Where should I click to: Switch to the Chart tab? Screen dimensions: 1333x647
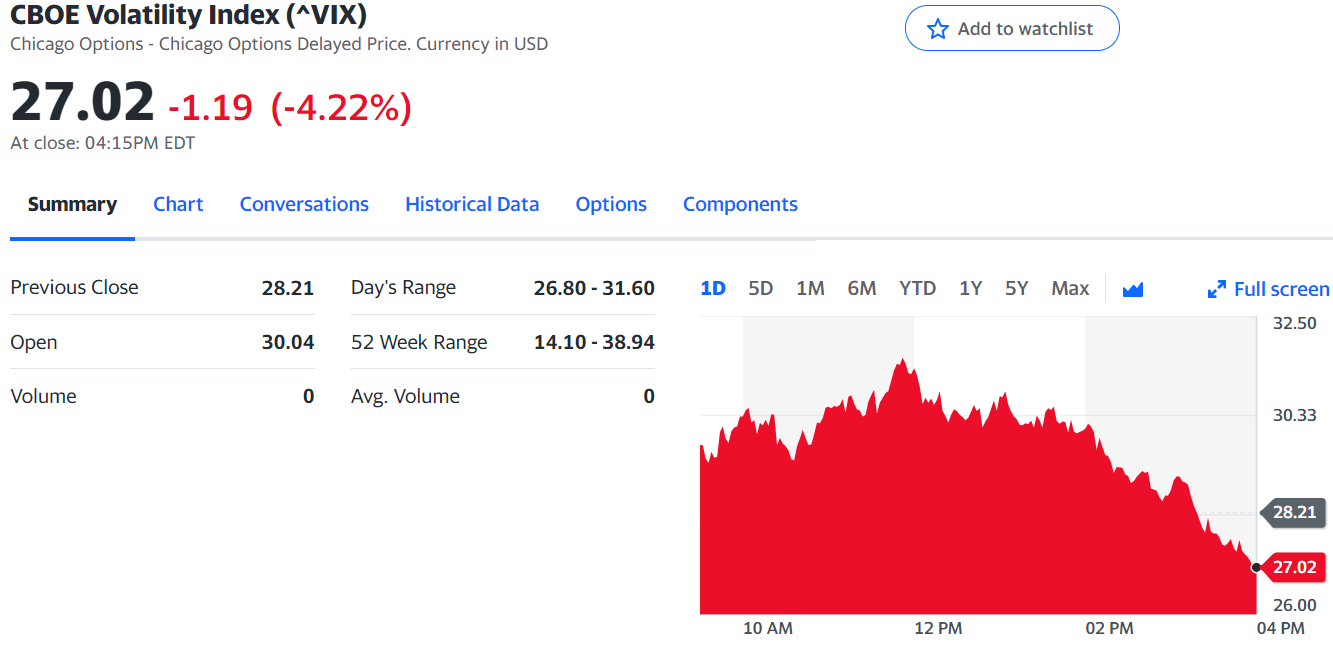pos(178,204)
